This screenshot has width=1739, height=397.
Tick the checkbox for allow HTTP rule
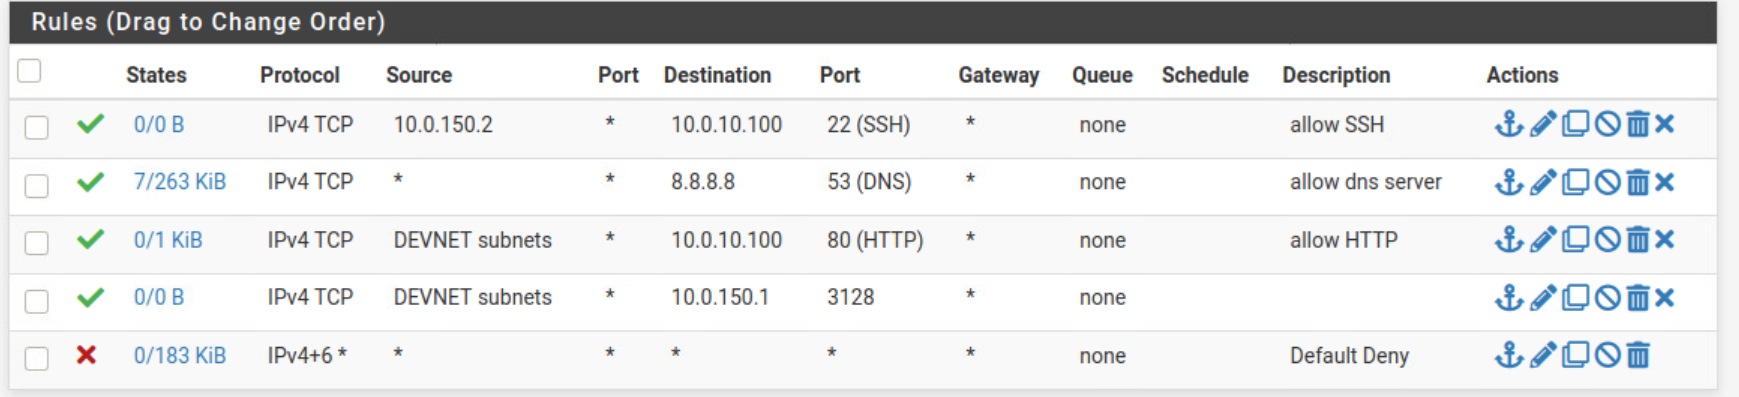(x=37, y=243)
